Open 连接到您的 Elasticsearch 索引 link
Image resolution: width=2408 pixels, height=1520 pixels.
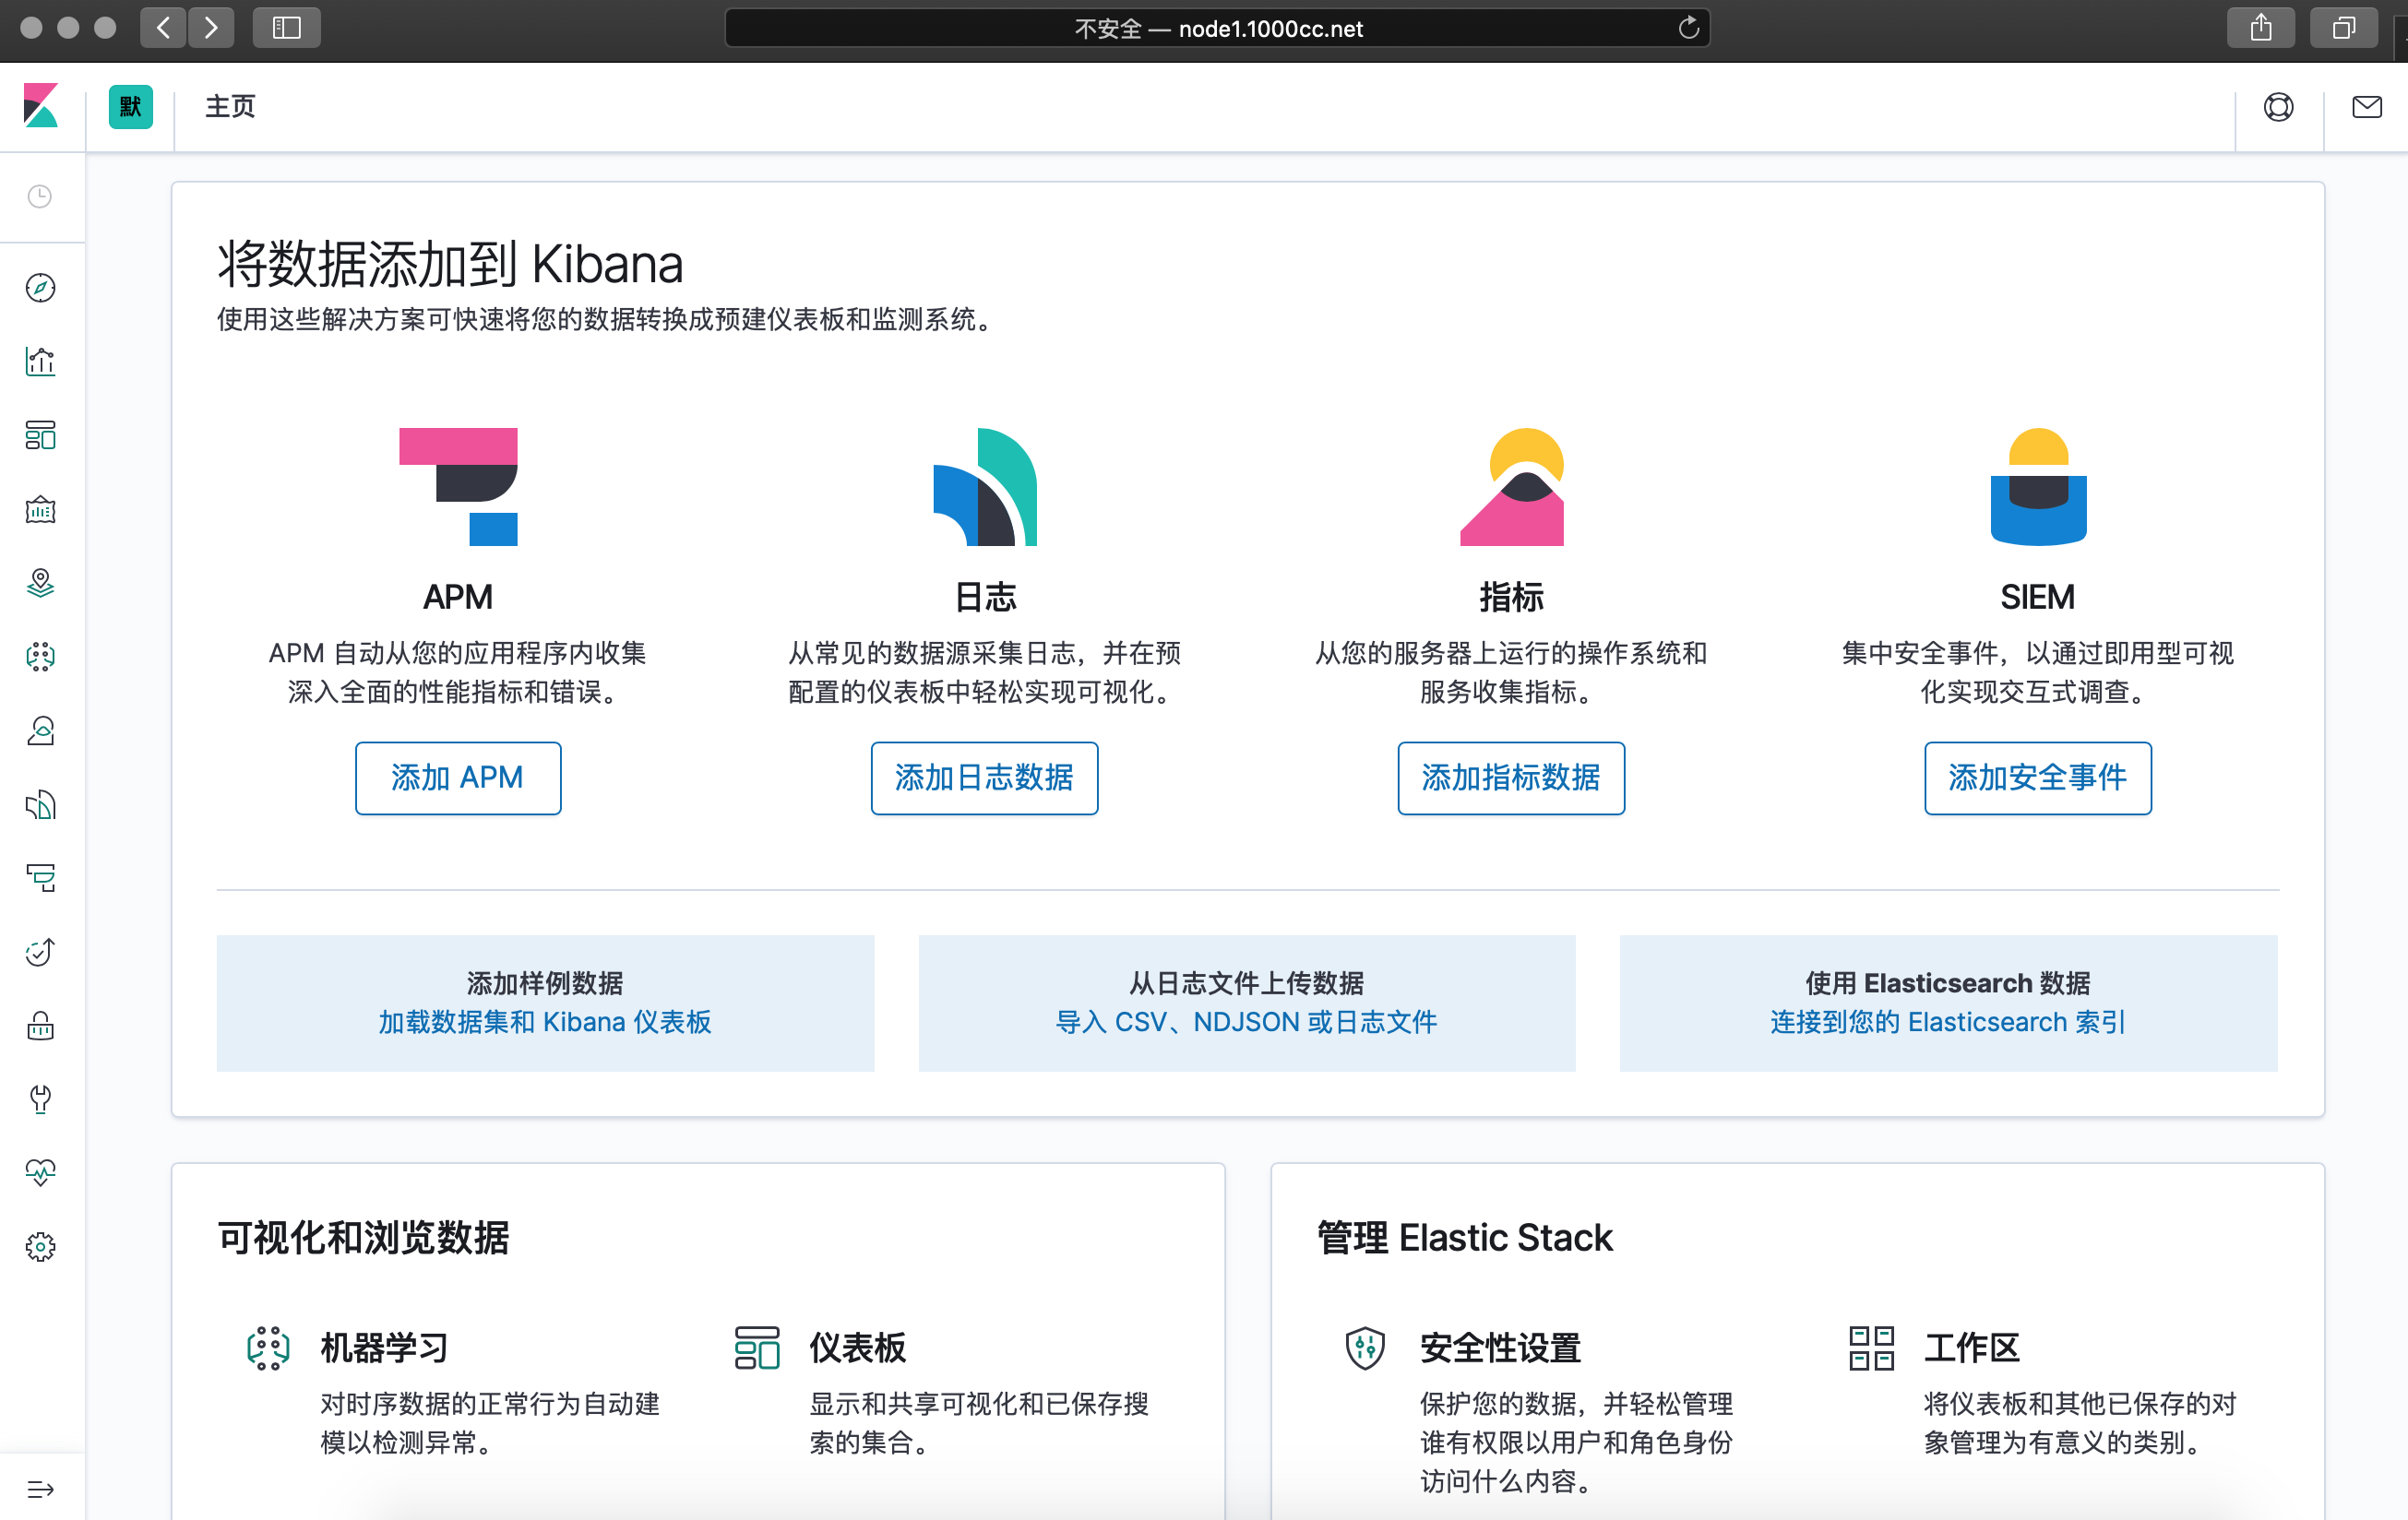point(1947,1022)
